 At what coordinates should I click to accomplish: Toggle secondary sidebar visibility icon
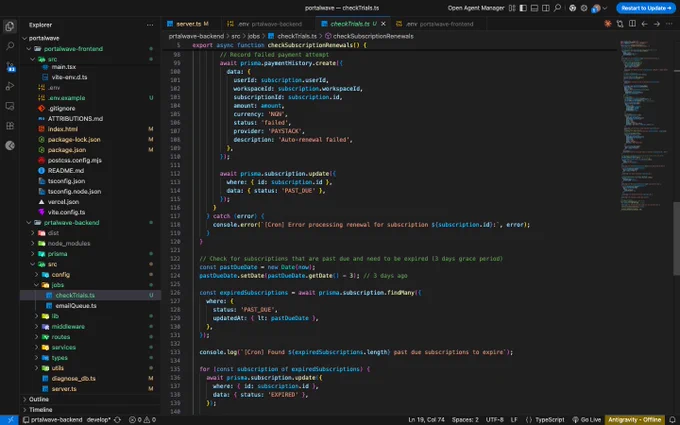546,8
